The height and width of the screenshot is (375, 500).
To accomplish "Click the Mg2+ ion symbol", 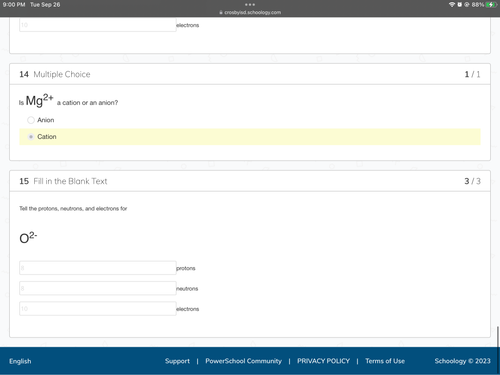I will 39,100.
